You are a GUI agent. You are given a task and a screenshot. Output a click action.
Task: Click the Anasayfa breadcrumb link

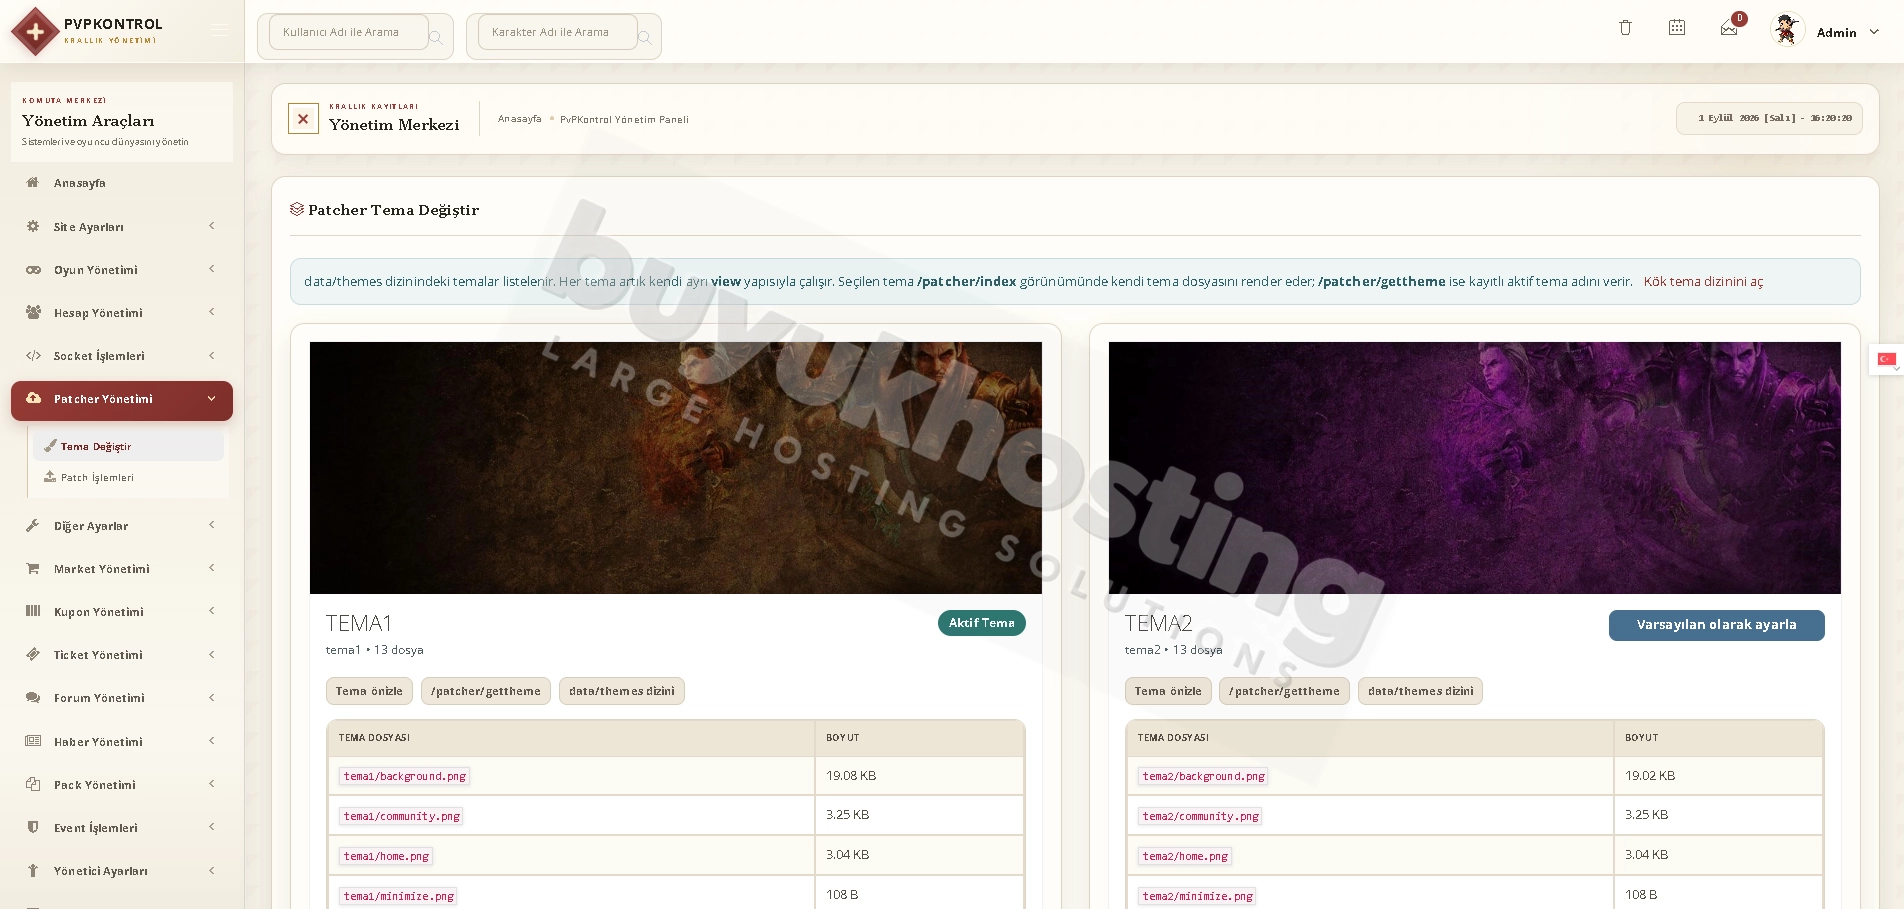tap(520, 119)
